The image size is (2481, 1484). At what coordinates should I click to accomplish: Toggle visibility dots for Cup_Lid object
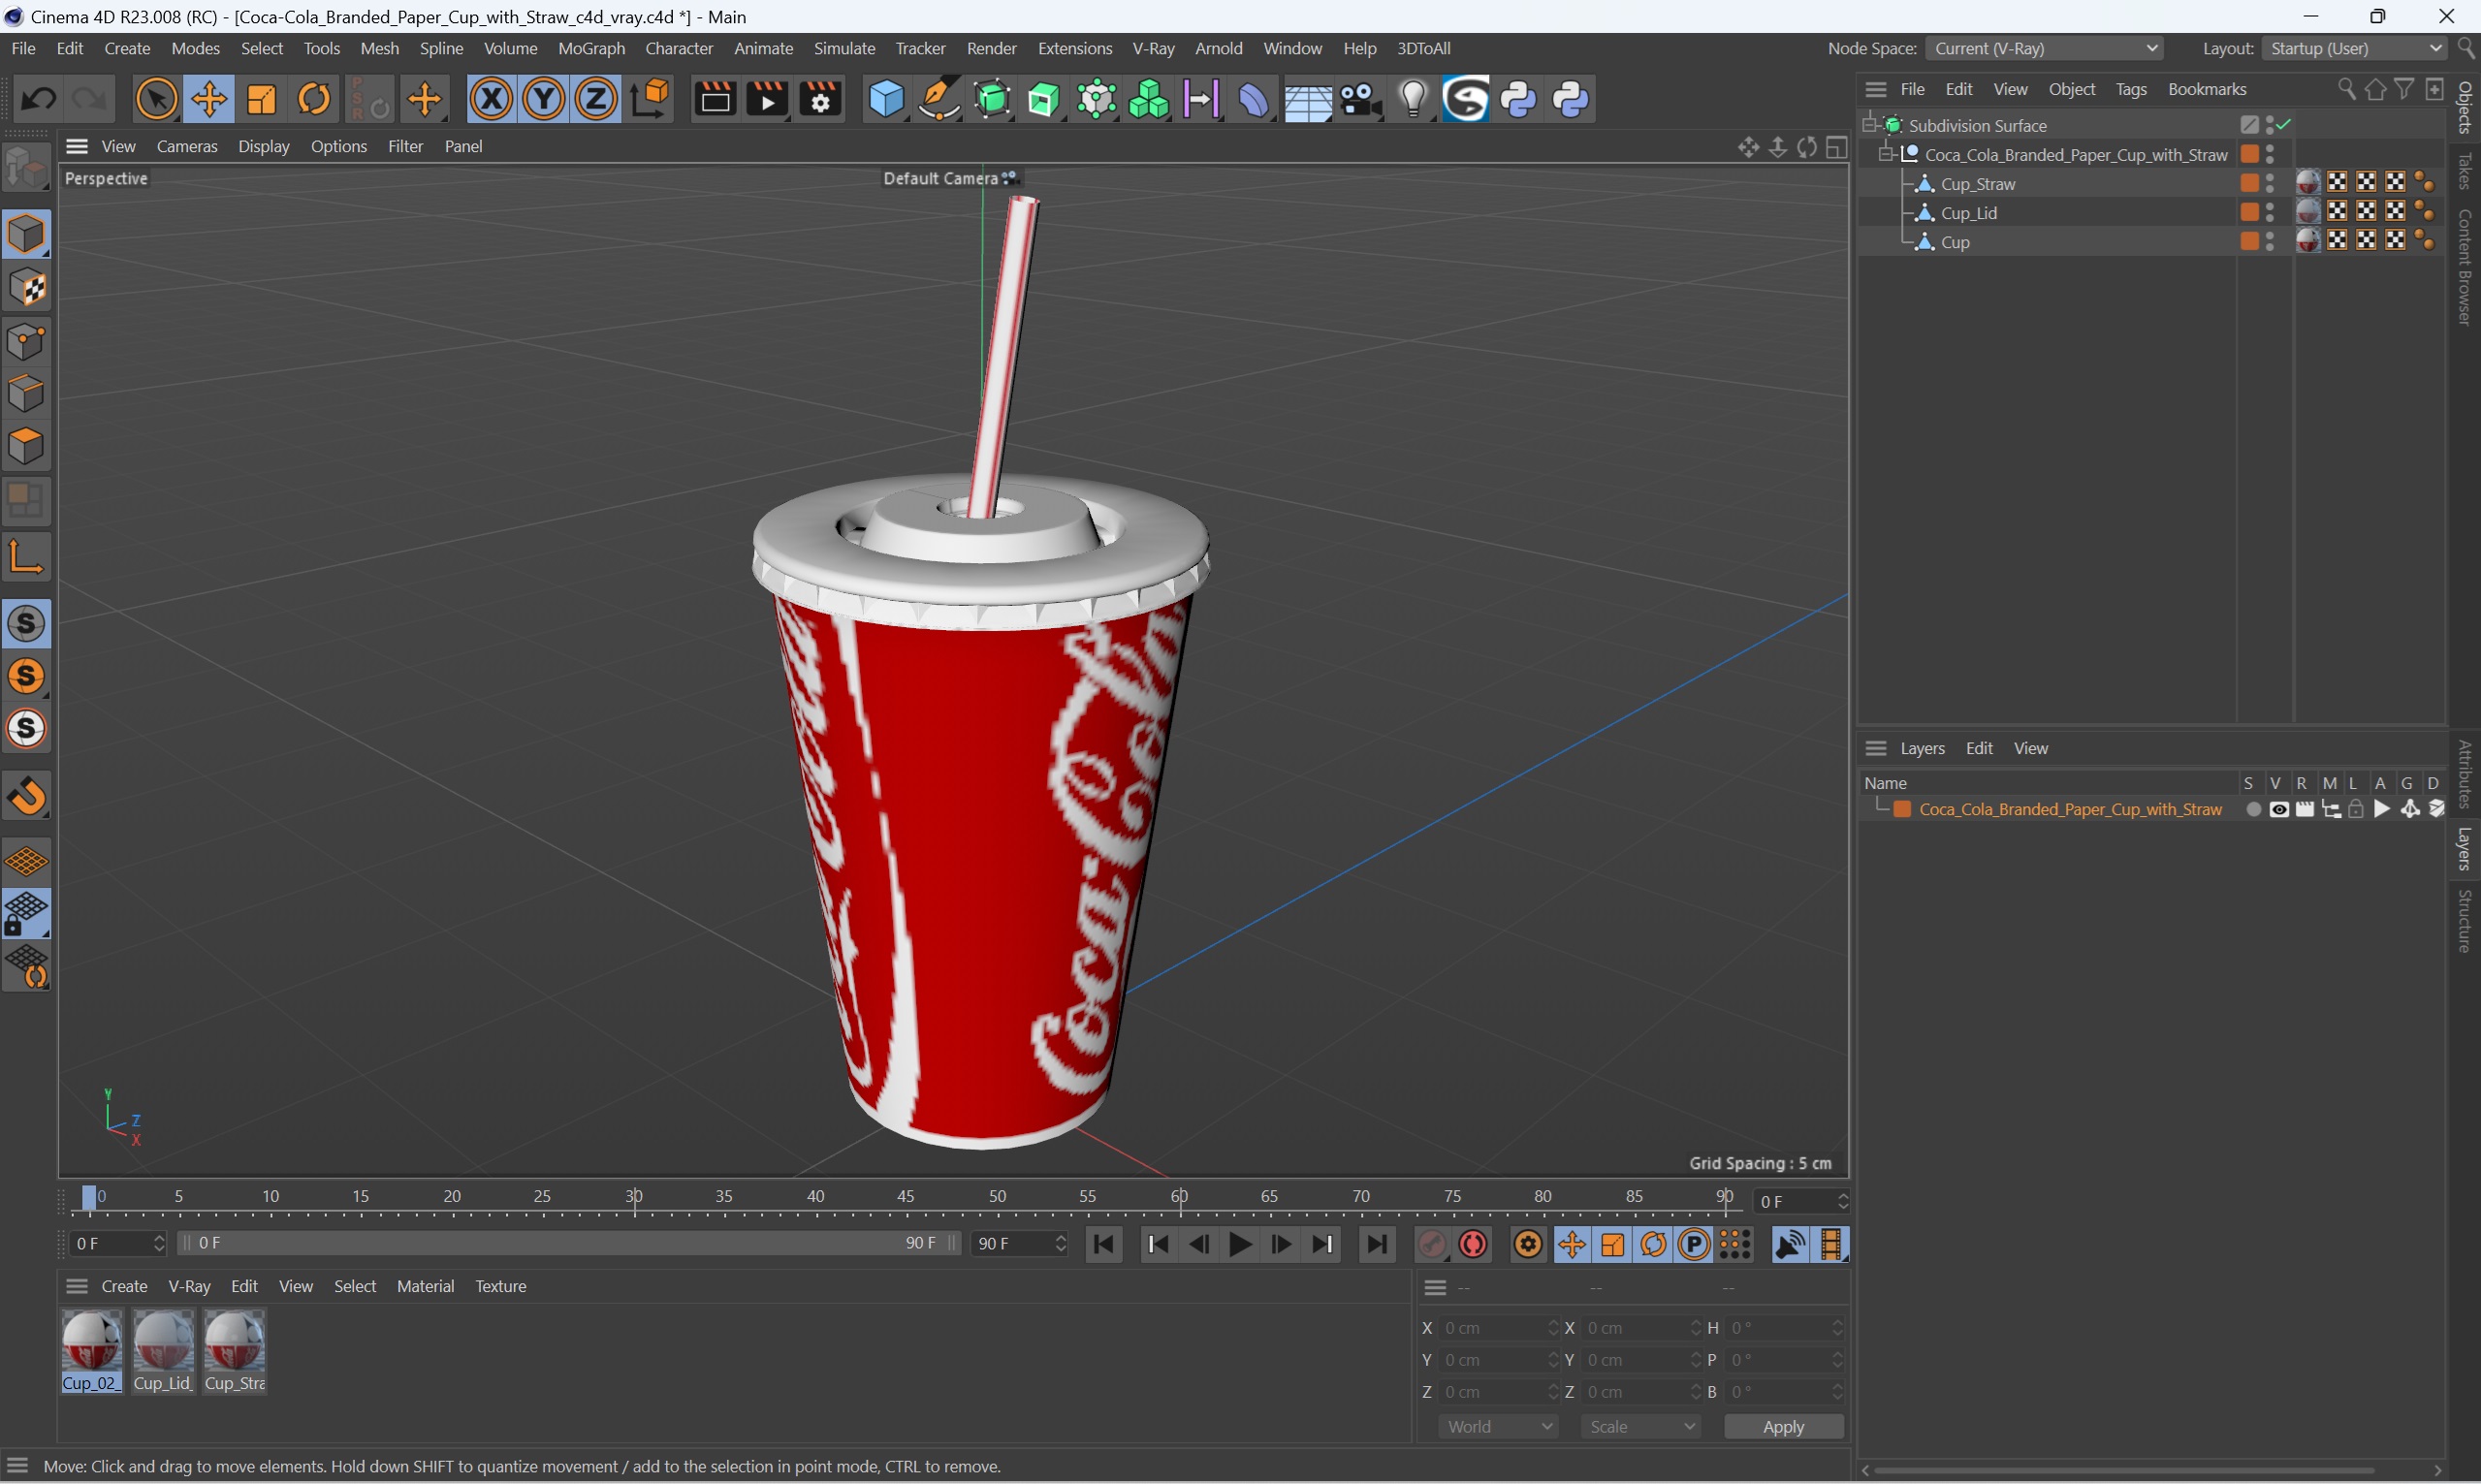(x=2270, y=212)
